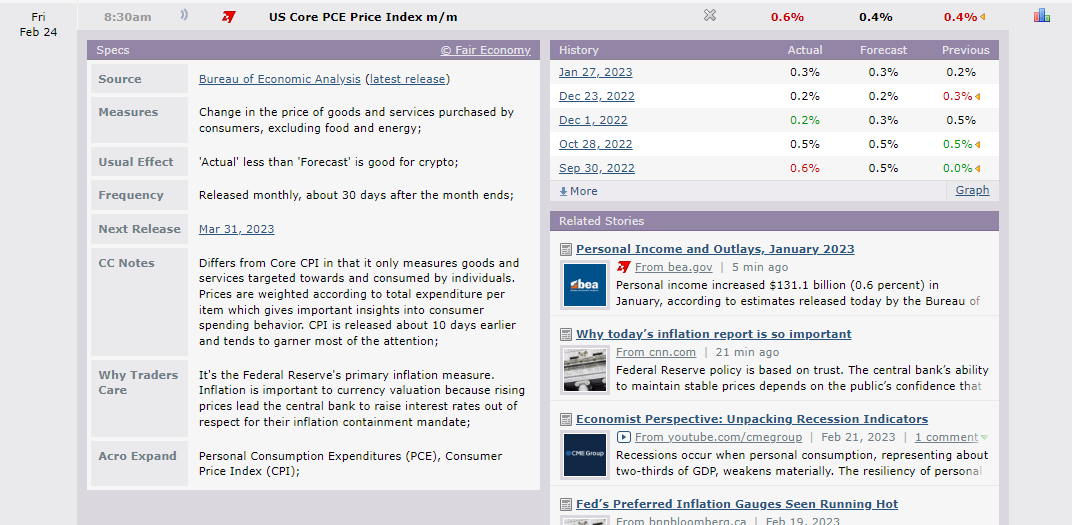This screenshot has height=525, width=1072.
Task: Click the Why Traders Care label
Action: (138, 383)
